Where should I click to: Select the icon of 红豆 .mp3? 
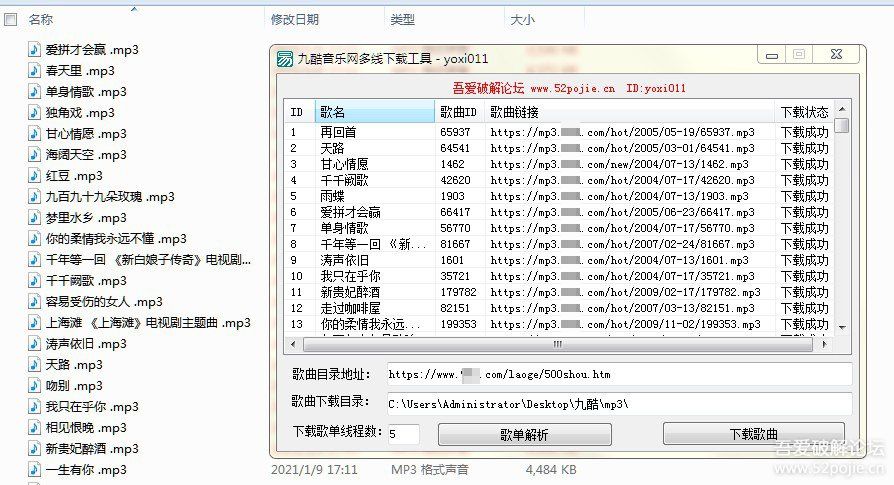click(34, 176)
